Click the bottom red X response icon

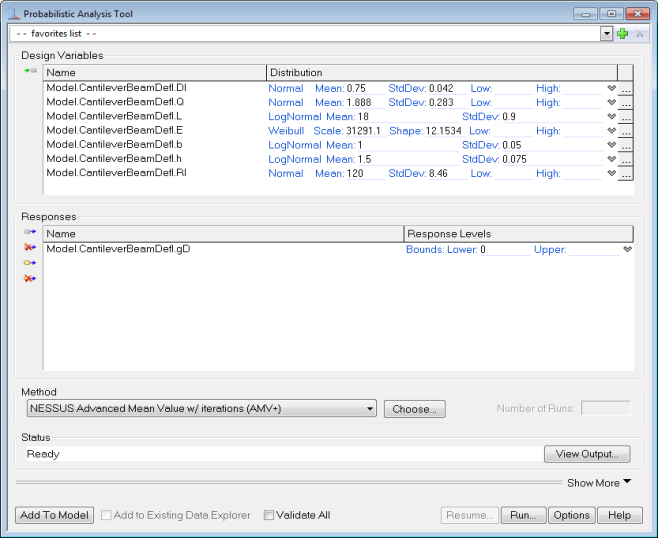pyautogui.click(x=30, y=278)
